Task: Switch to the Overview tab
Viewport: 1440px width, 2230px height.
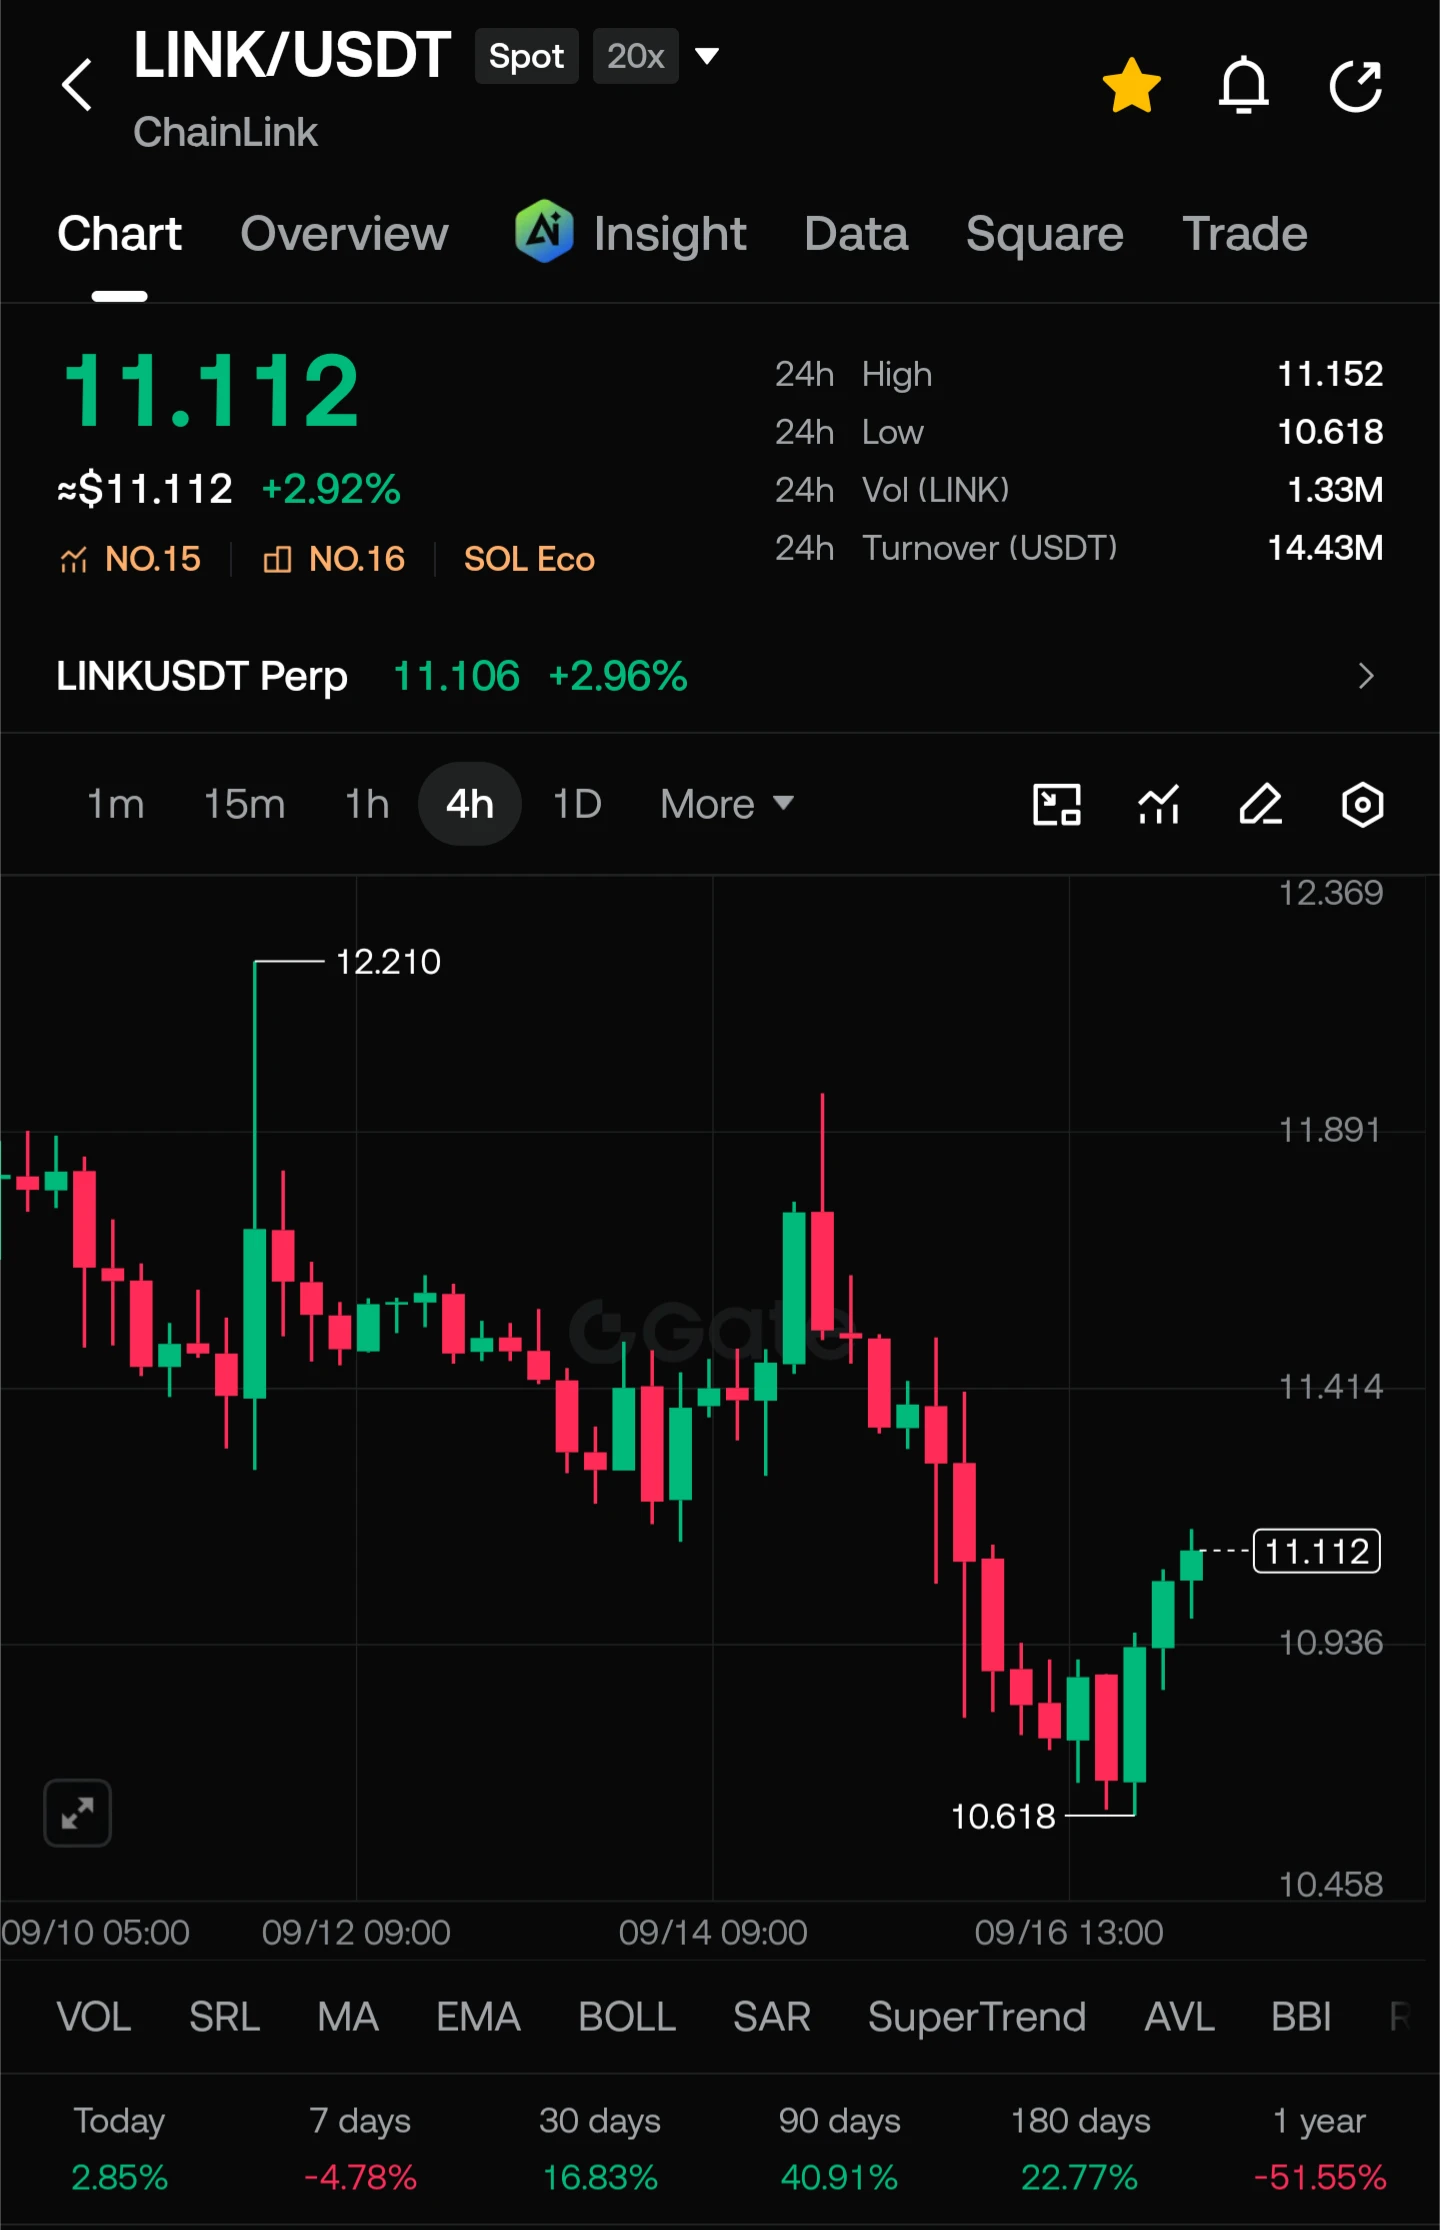Action: click(344, 234)
